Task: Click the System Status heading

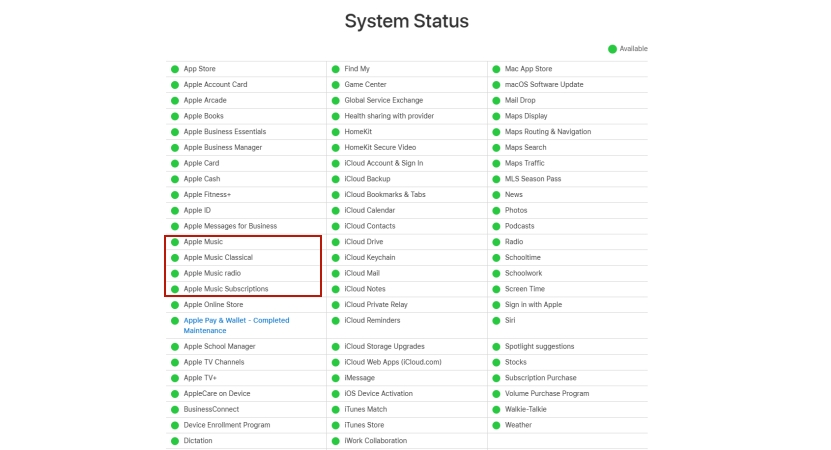Action: pos(406,21)
